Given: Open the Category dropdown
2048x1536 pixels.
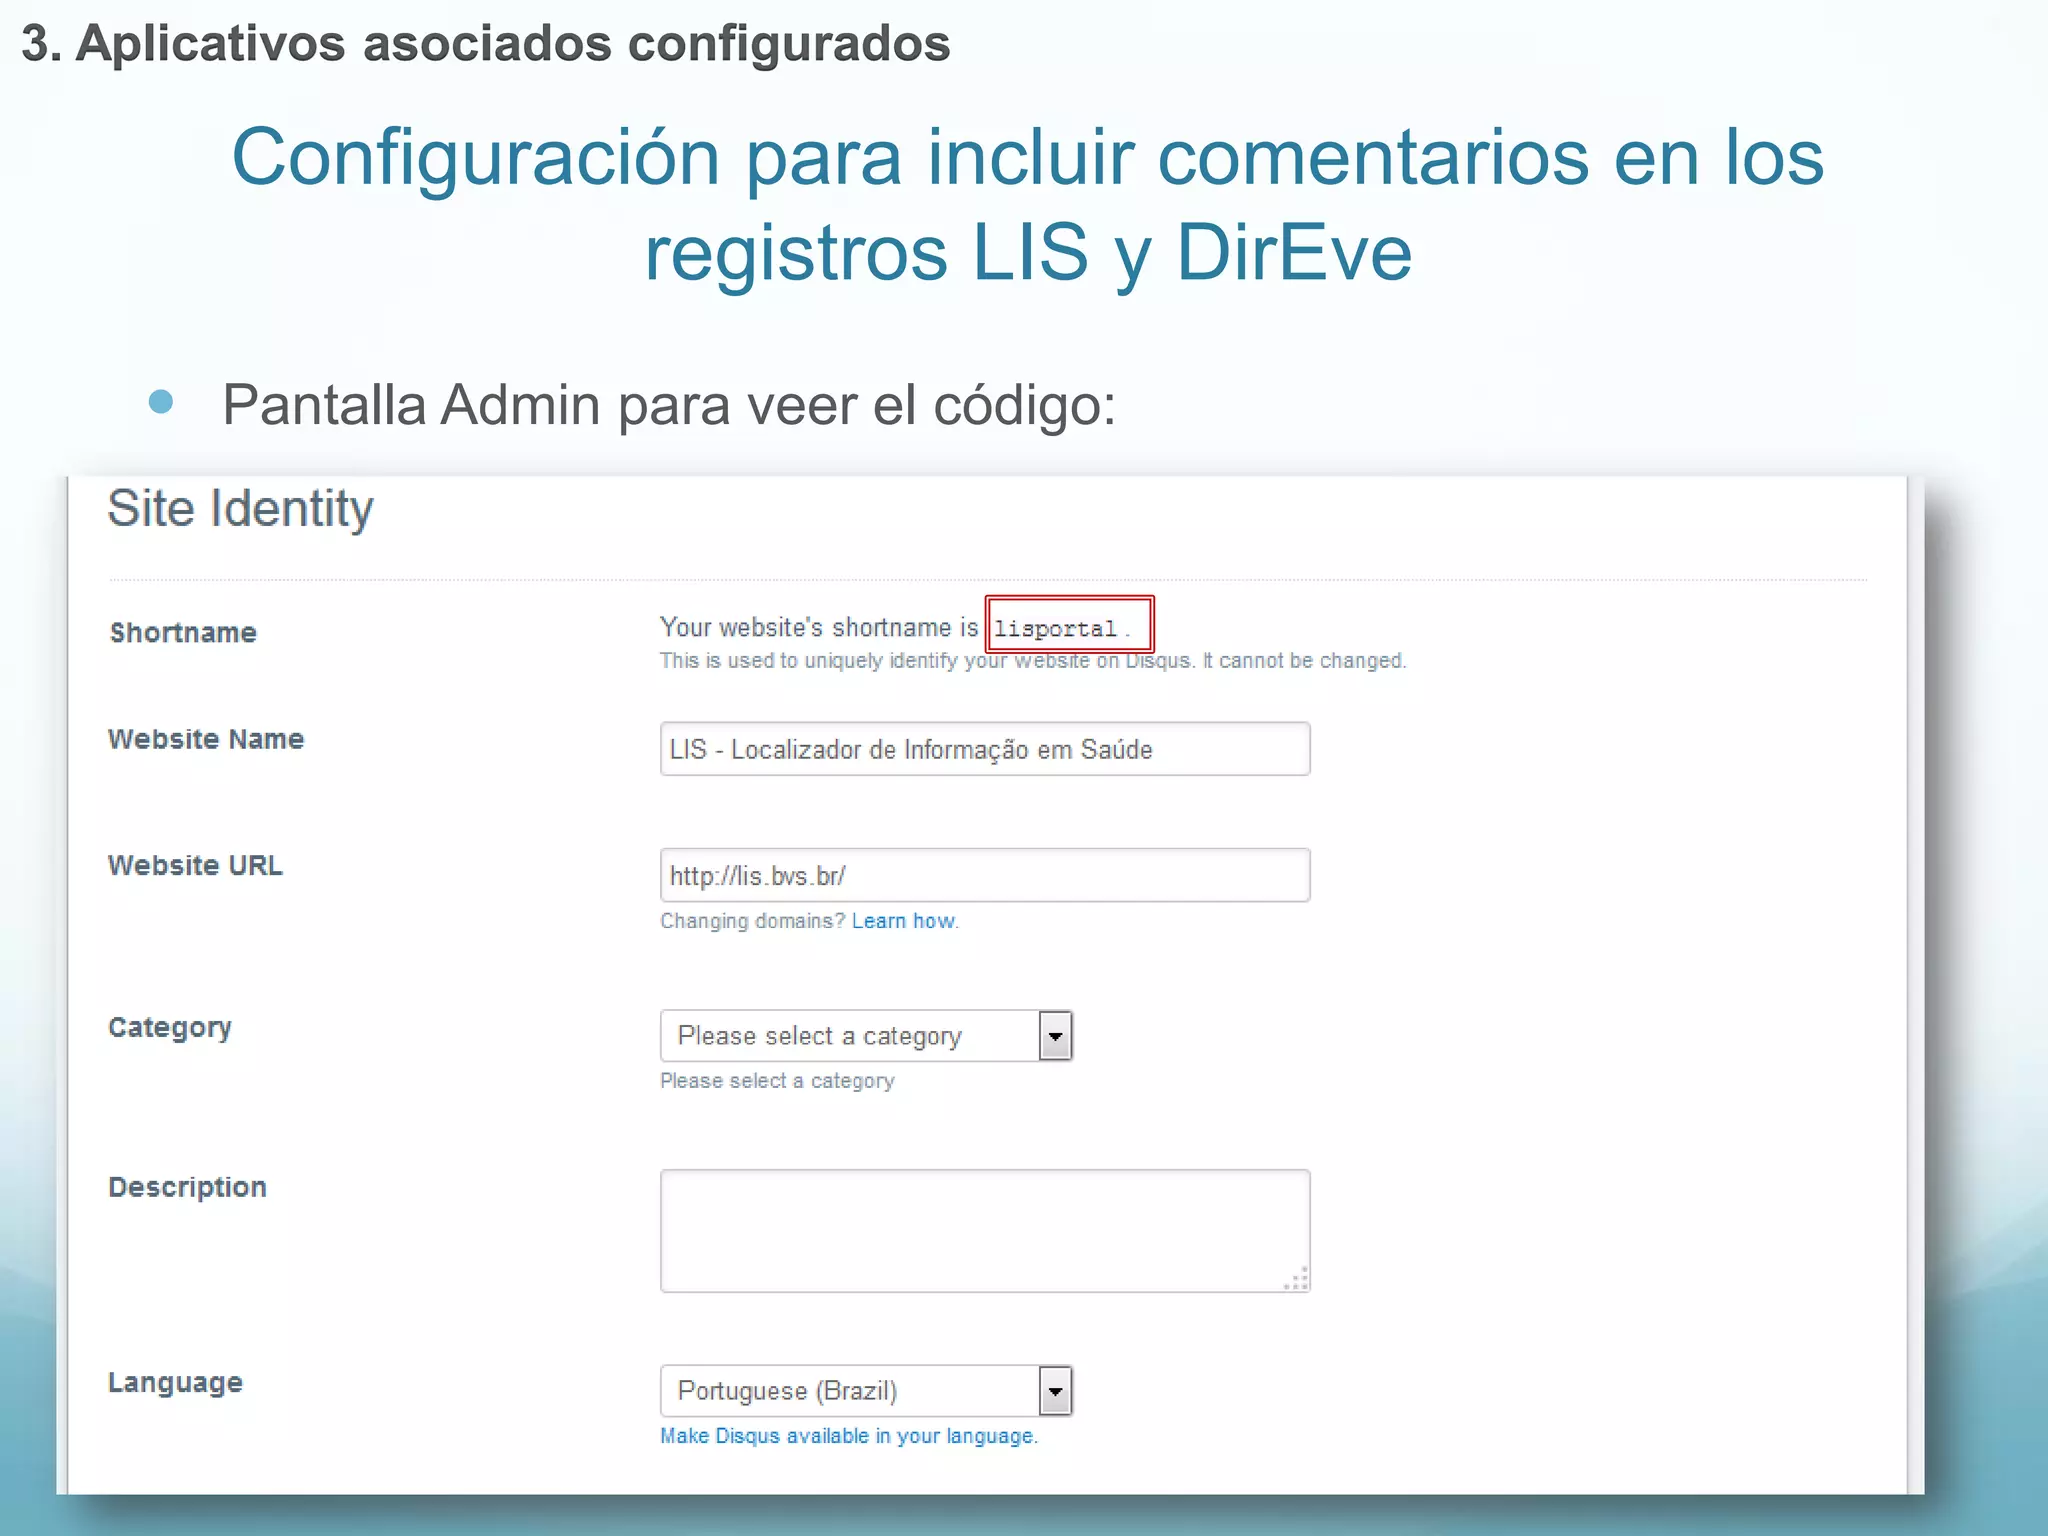Looking at the screenshot, I should pyautogui.click(x=866, y=1035).
